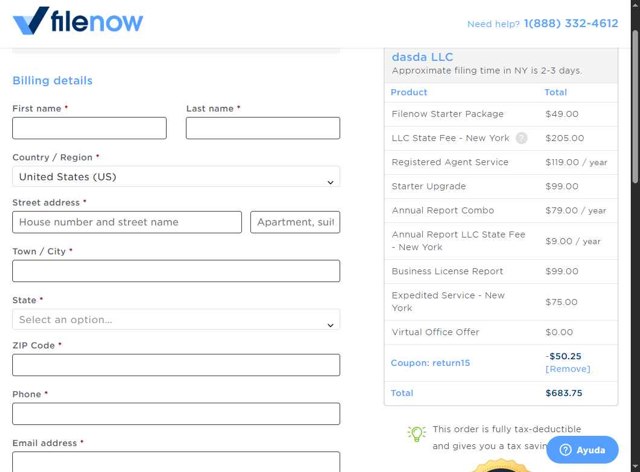Focus the Phone field
The image size is (640, 472).
(176, 414)
